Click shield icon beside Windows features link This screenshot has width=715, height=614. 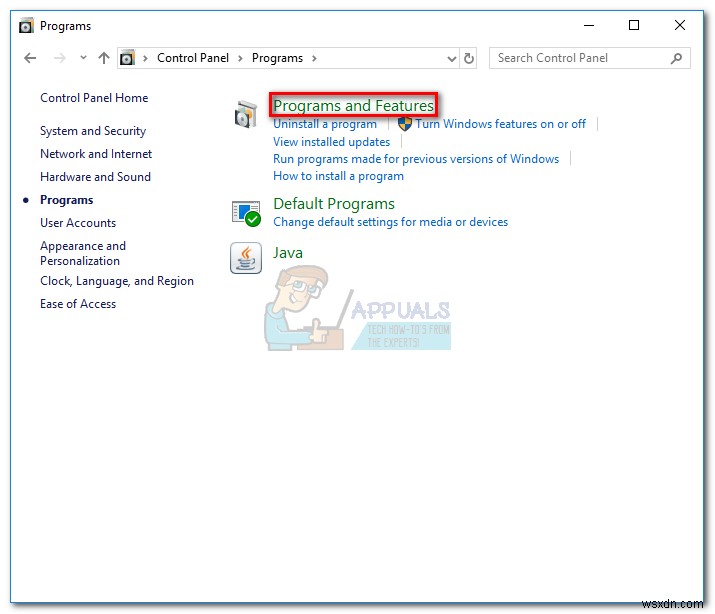pos(404,124)
